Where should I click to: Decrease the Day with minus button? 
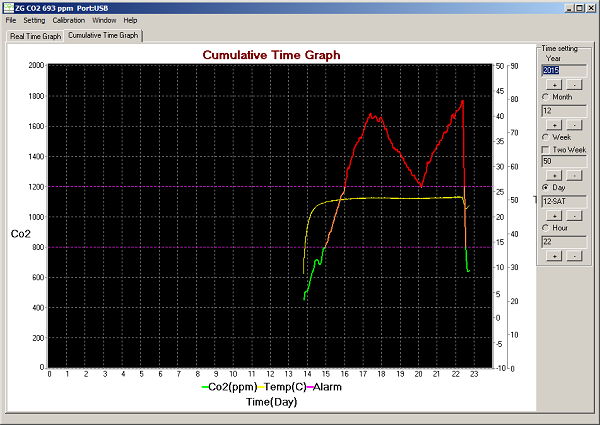(x=574, y=215)
